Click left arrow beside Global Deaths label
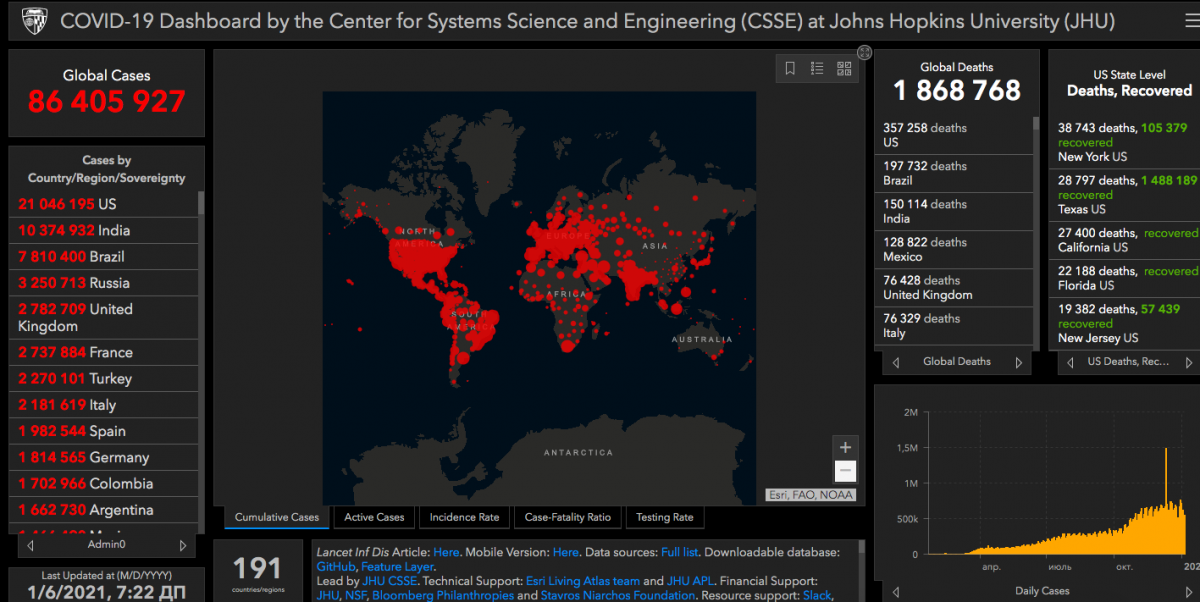 pos(896,362)
